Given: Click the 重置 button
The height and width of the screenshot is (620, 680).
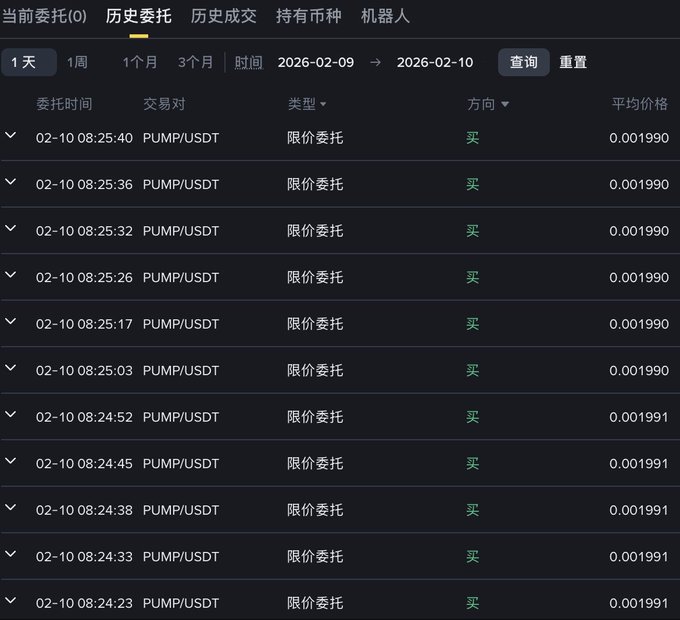Looking at the screenshot, I should coord(573,62).
